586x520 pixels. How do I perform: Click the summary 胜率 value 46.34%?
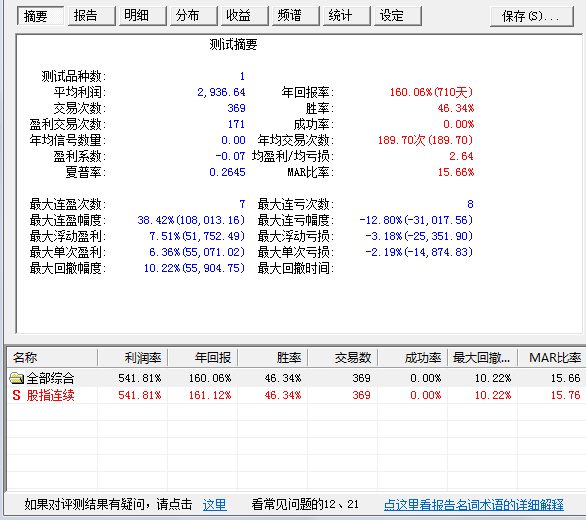pos(456,108)
